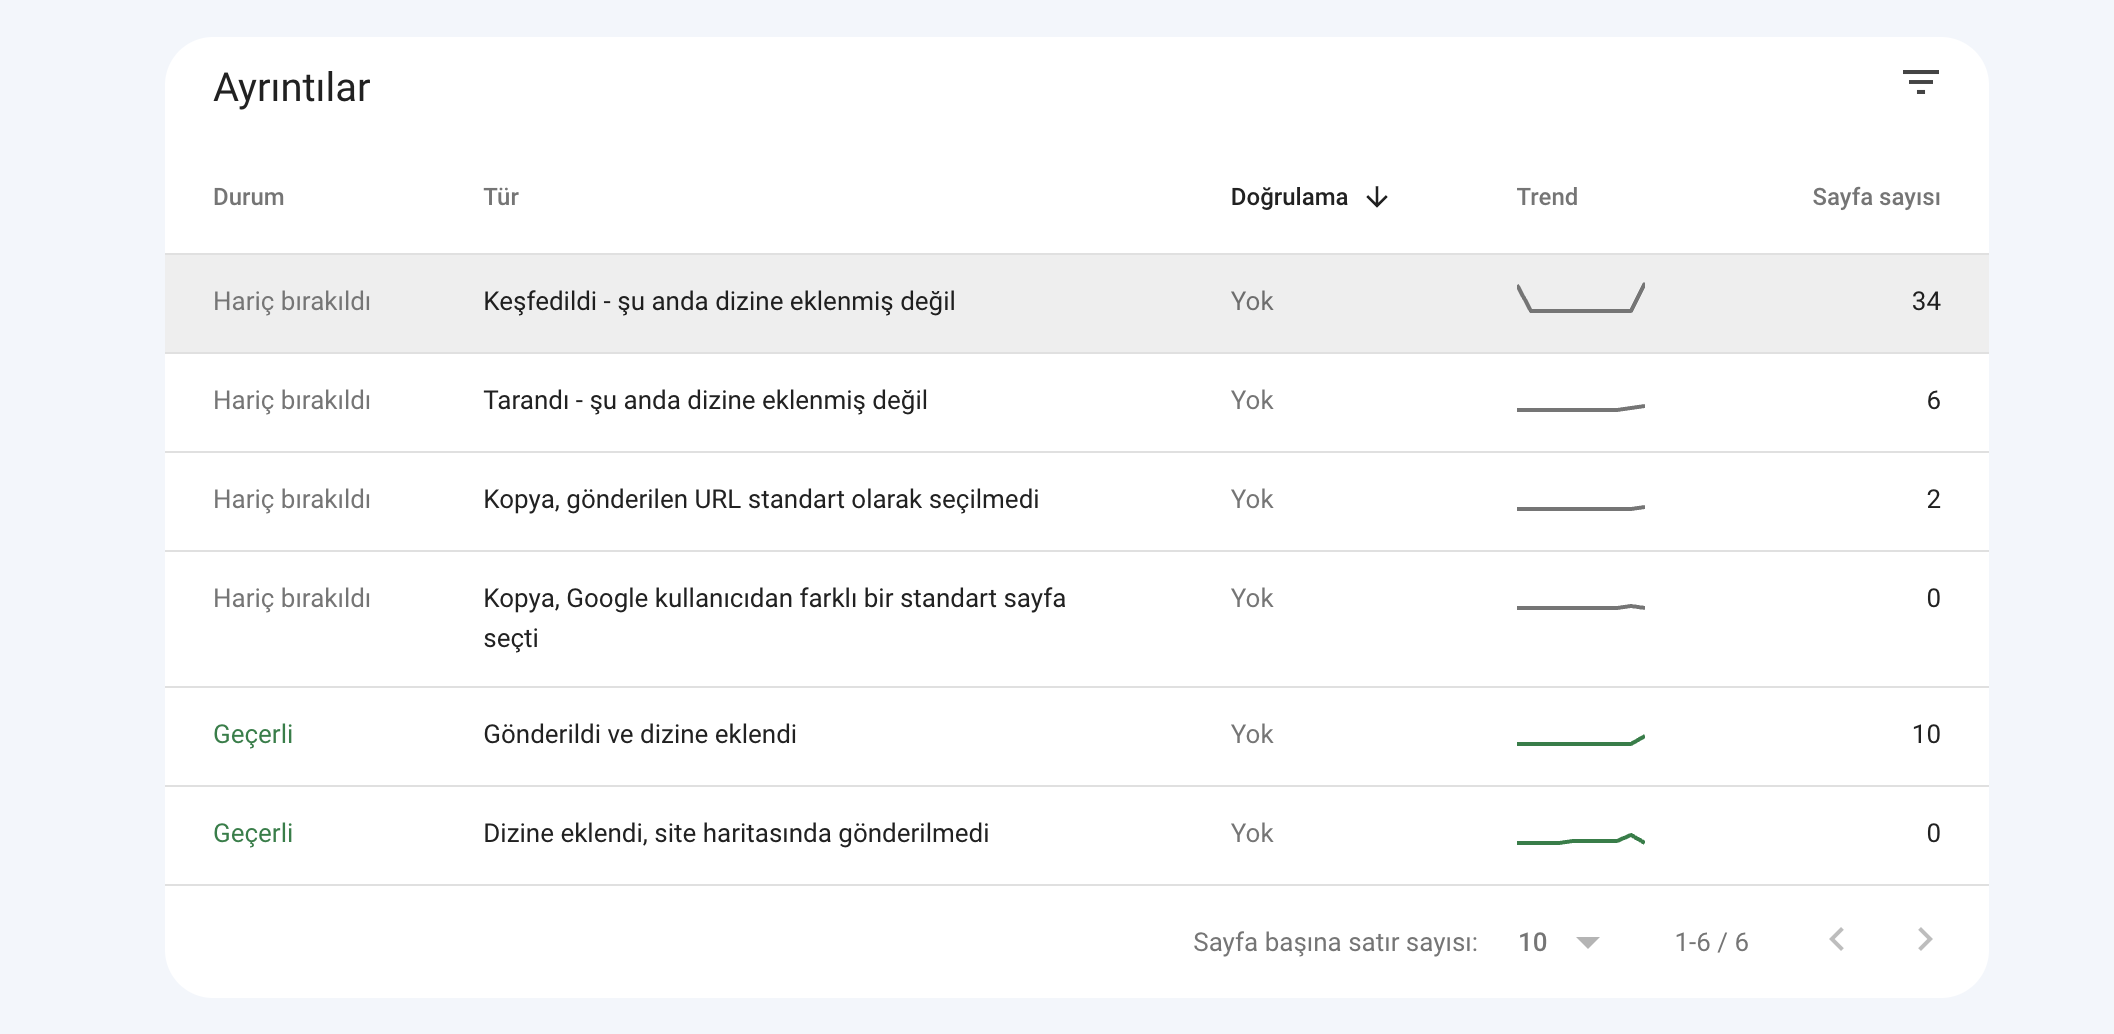Click trend sparkline of Dizine eklendi row
Screen dimensions: 2114x1034
(1580, 839)
